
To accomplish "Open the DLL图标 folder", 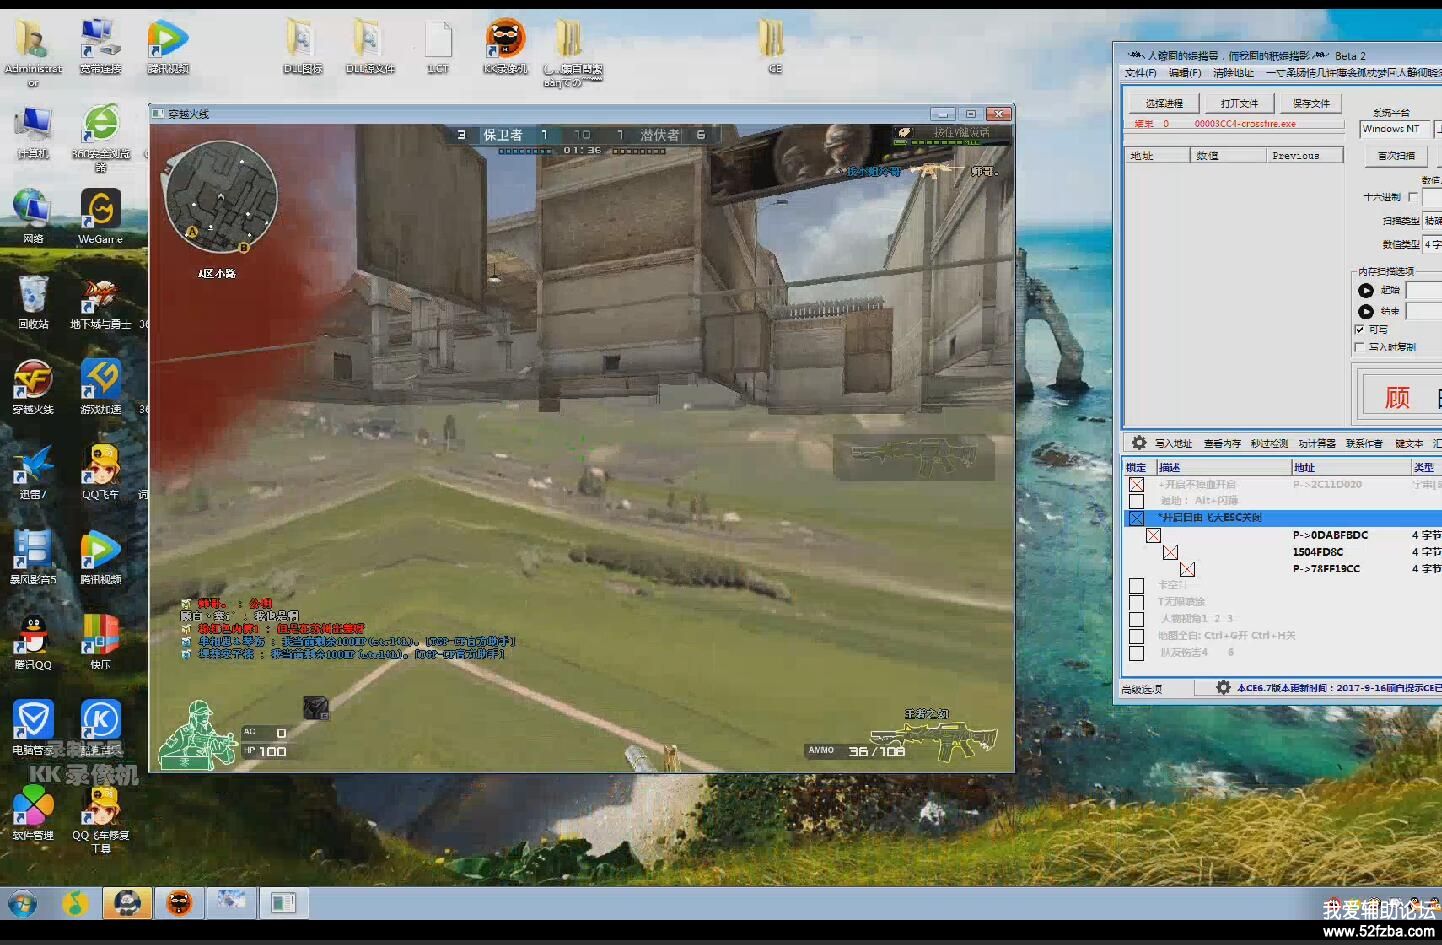I will click(x=302, y=45).
